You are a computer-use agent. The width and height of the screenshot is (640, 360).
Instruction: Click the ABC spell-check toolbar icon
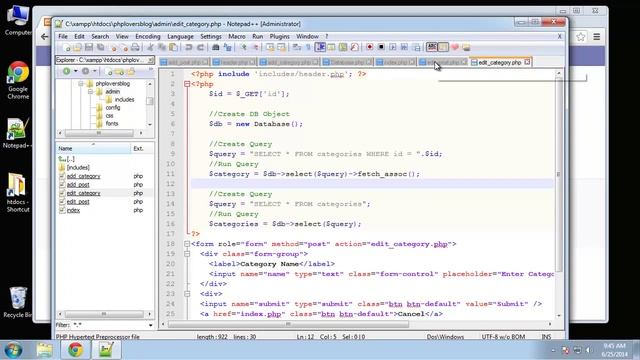point(431,47)
